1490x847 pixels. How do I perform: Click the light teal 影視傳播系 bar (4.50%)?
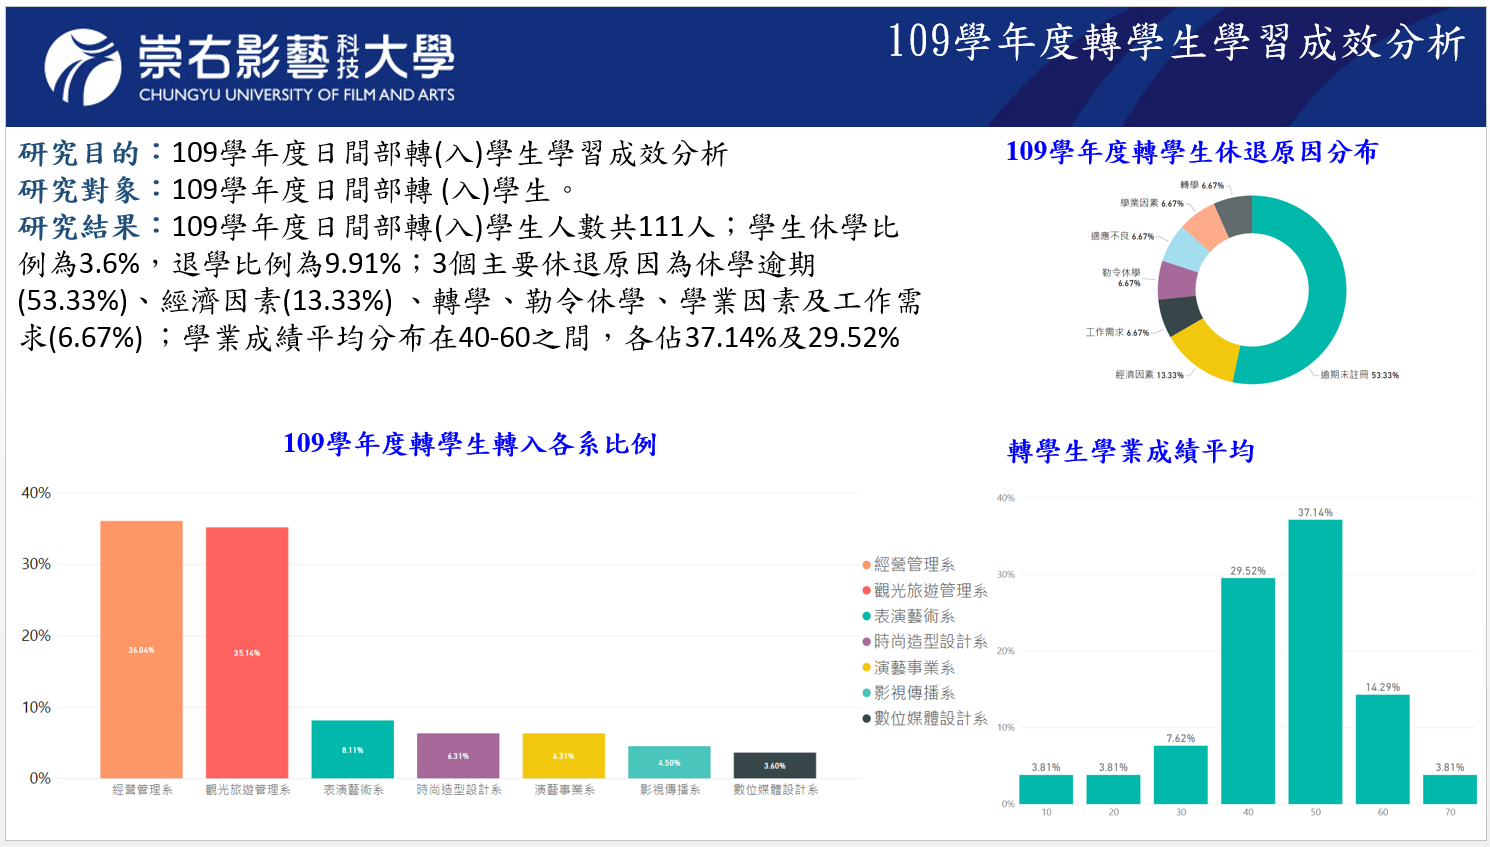tap(669, 762)
